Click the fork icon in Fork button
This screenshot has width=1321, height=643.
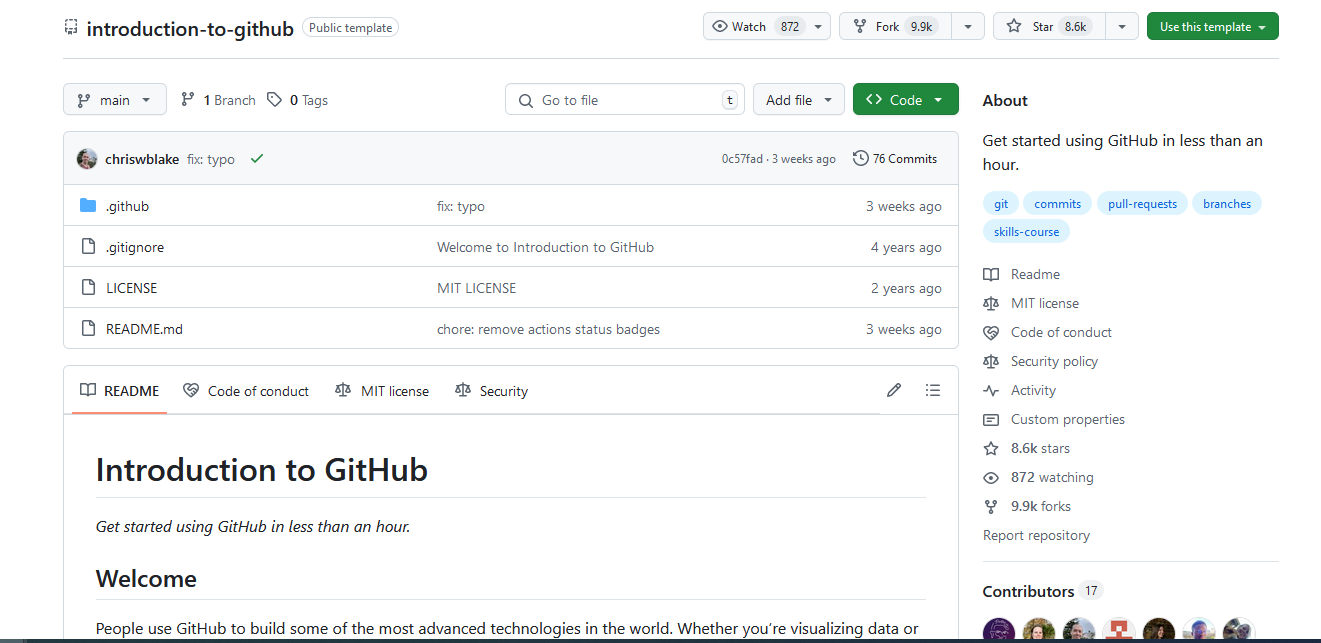tap(859, 27)
